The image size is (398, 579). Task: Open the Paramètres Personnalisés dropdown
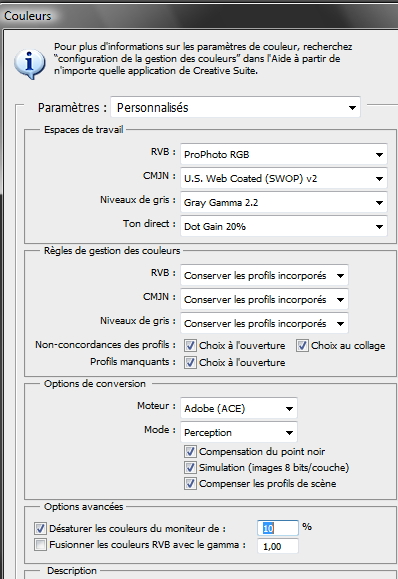(x=235, y=107)
